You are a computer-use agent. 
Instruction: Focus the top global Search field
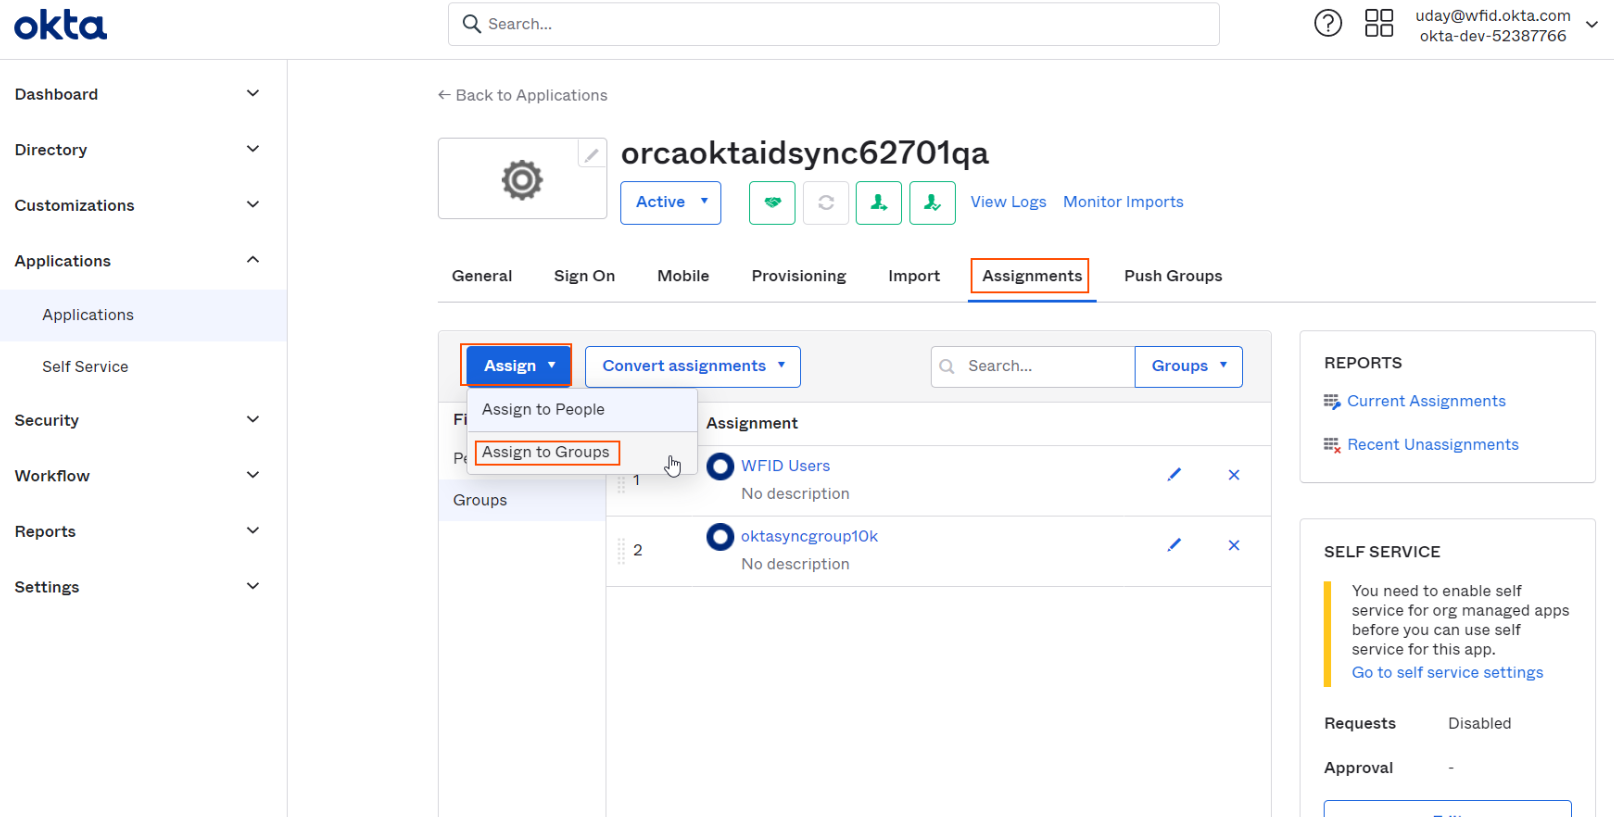pos(834,24)
